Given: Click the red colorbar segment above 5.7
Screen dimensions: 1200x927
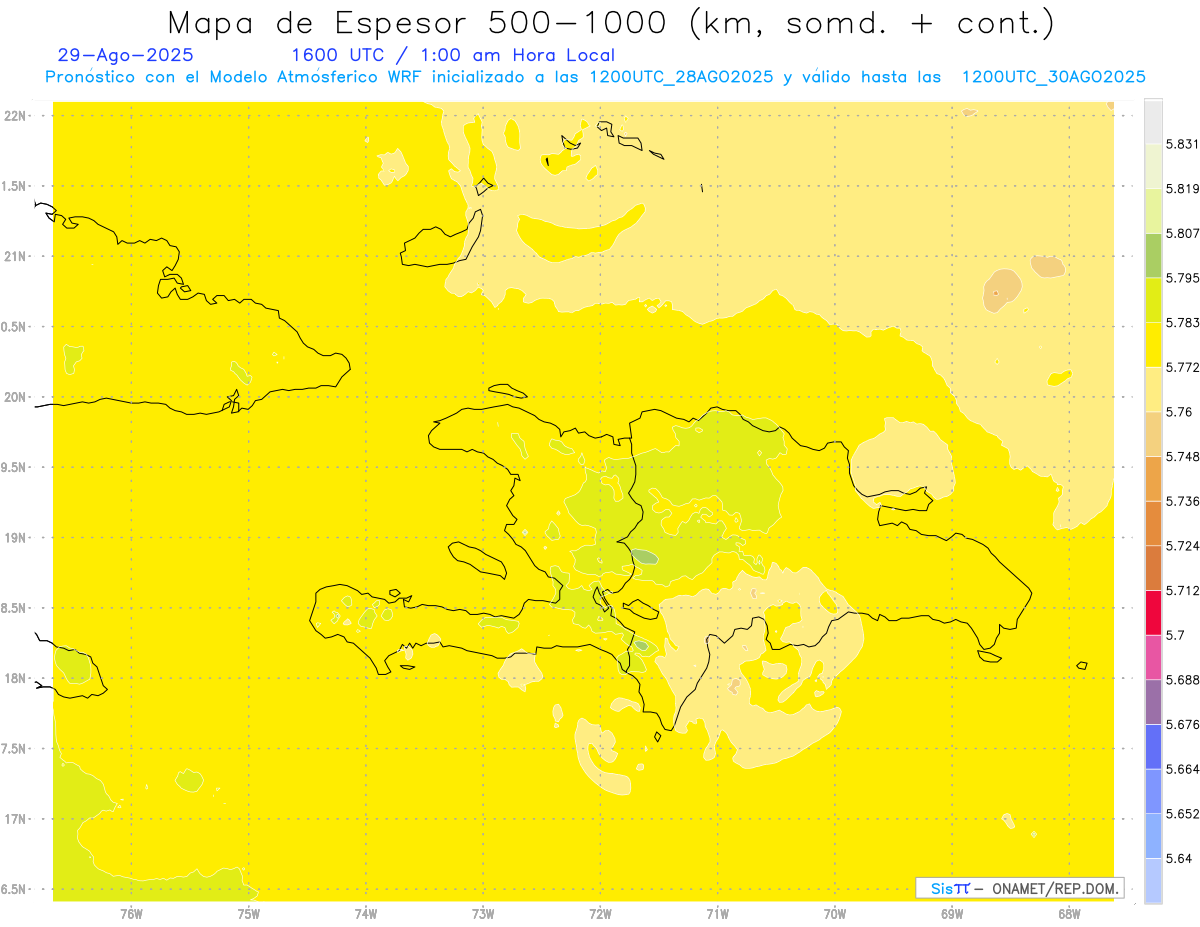Looking at the screenshot, I should pos(1153,612).
